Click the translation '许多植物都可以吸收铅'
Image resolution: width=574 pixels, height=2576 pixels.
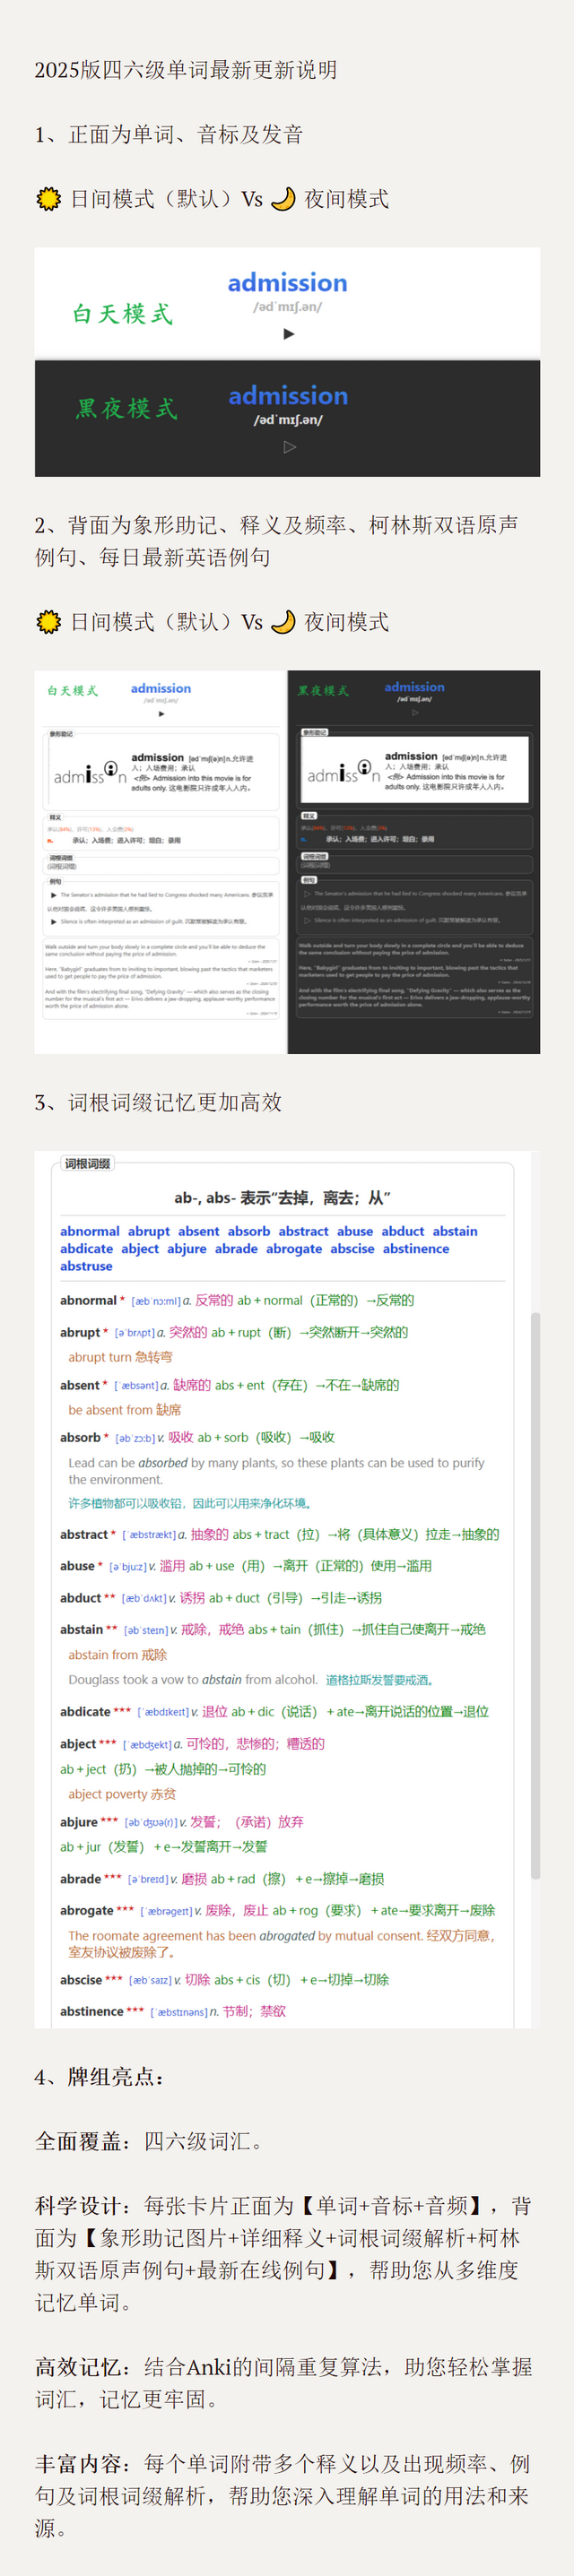190,1503
